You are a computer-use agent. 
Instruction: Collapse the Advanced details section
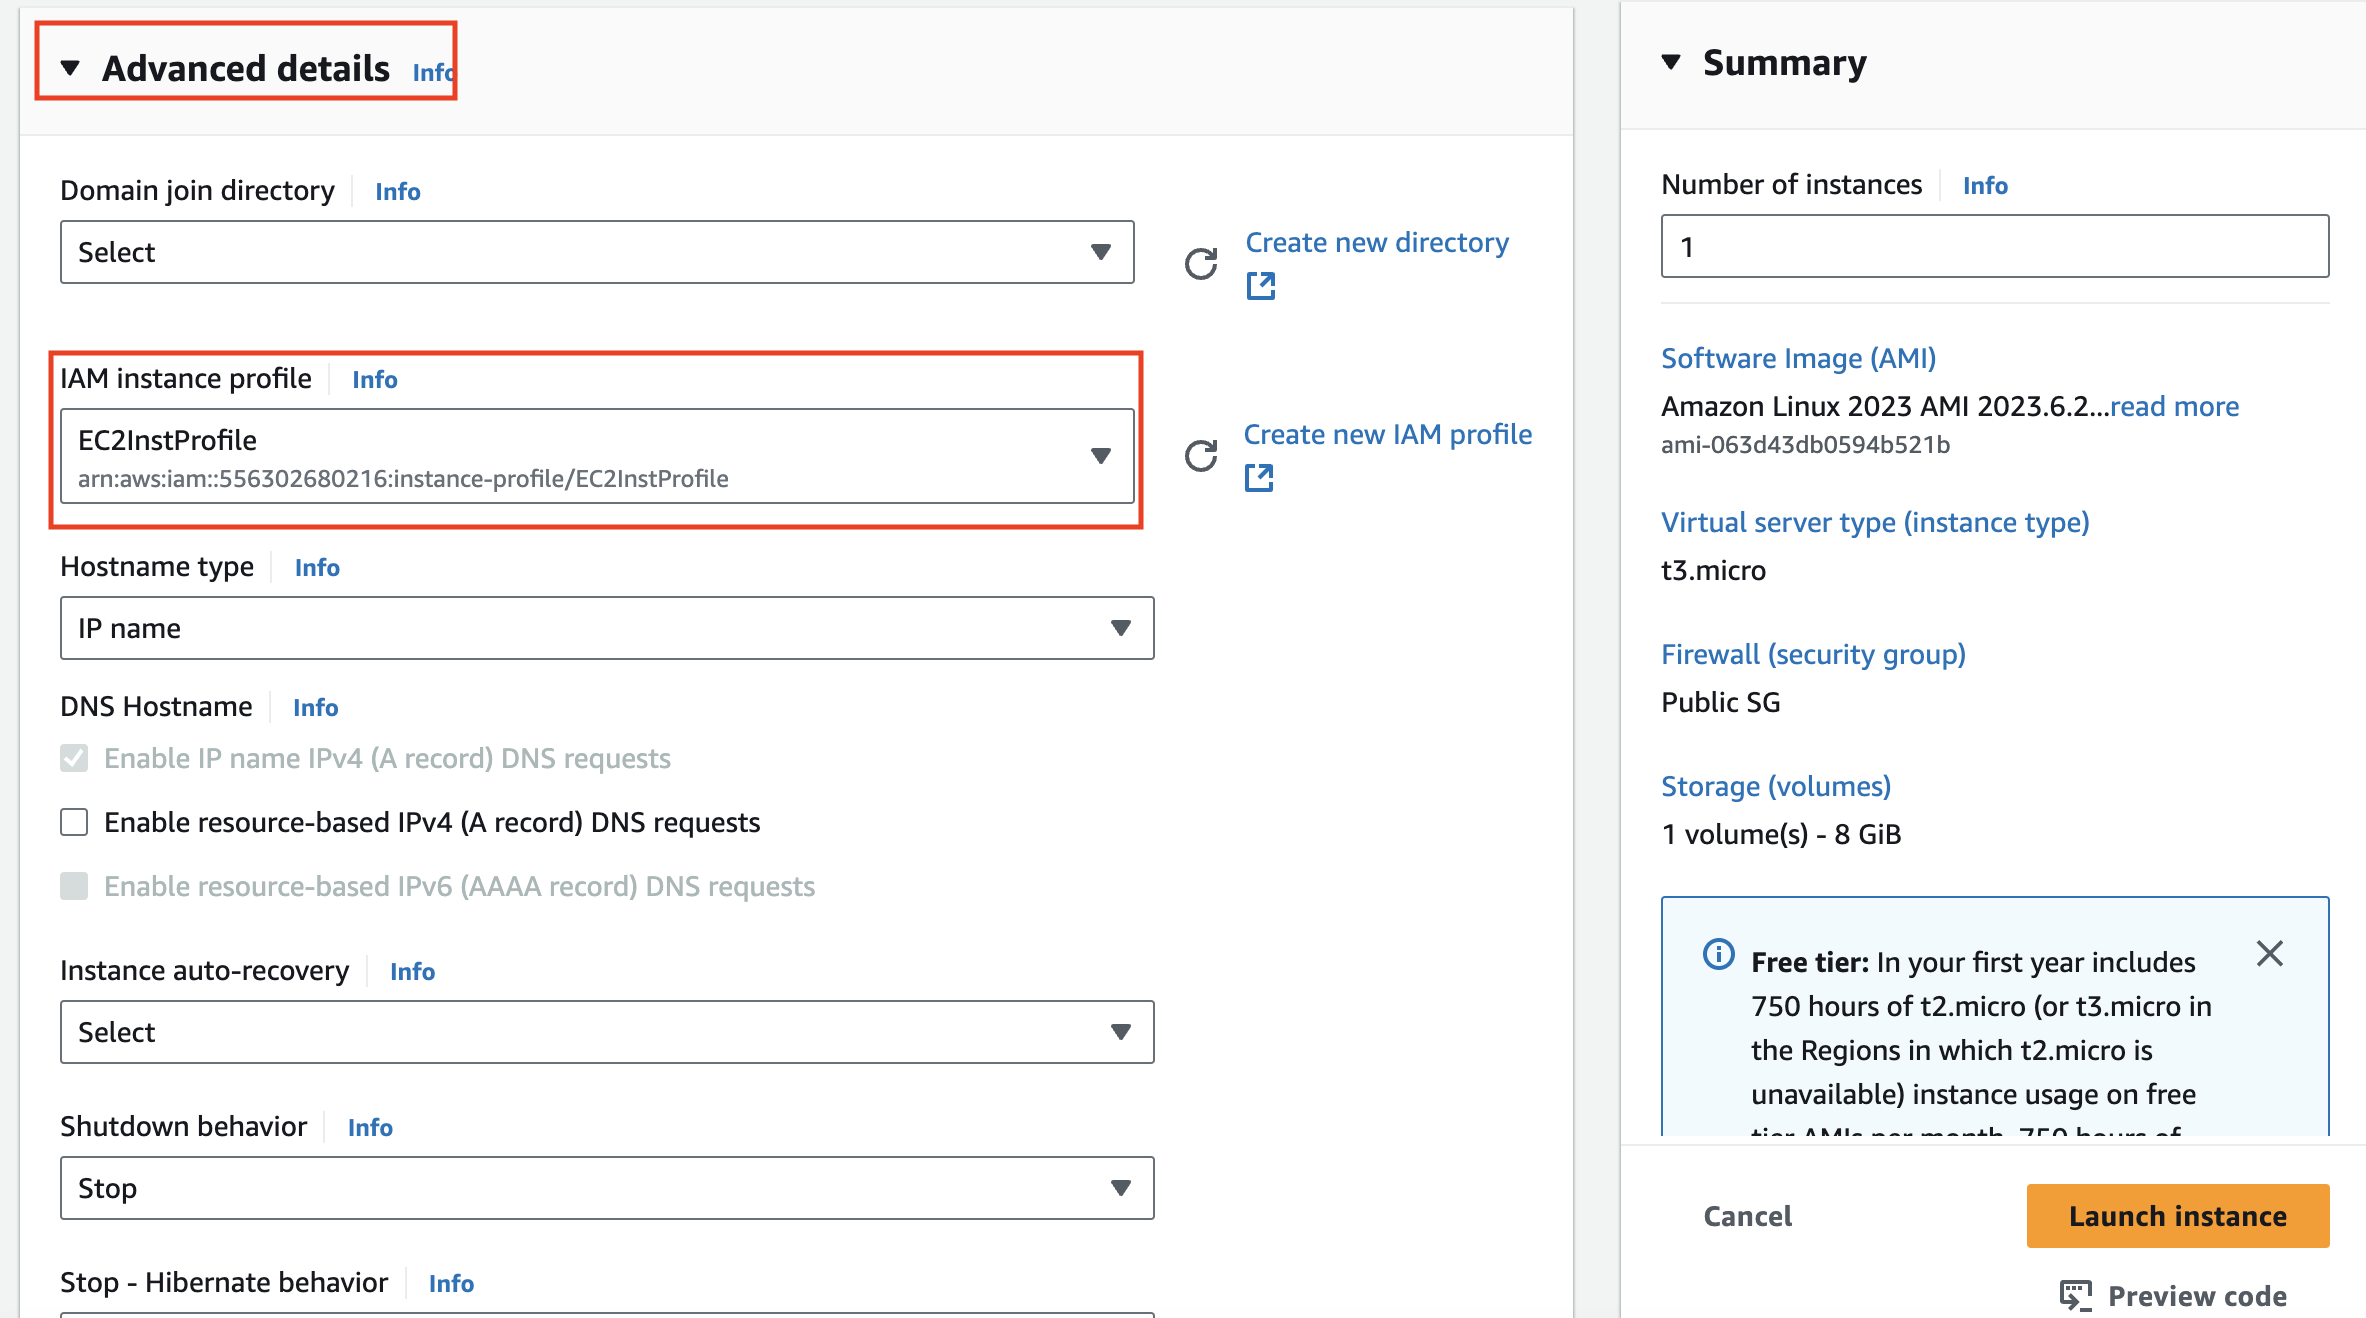click(x=70, y=68)
